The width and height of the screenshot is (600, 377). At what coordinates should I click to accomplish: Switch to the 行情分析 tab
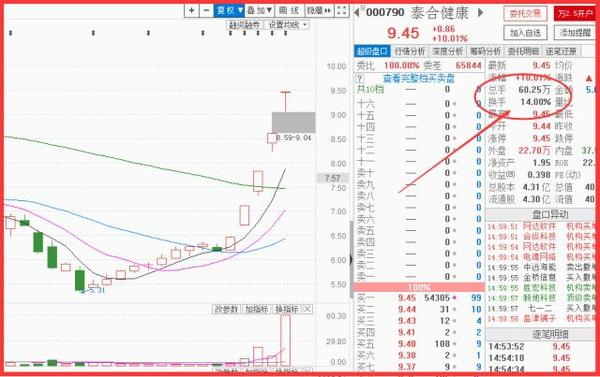coord(410,51)
